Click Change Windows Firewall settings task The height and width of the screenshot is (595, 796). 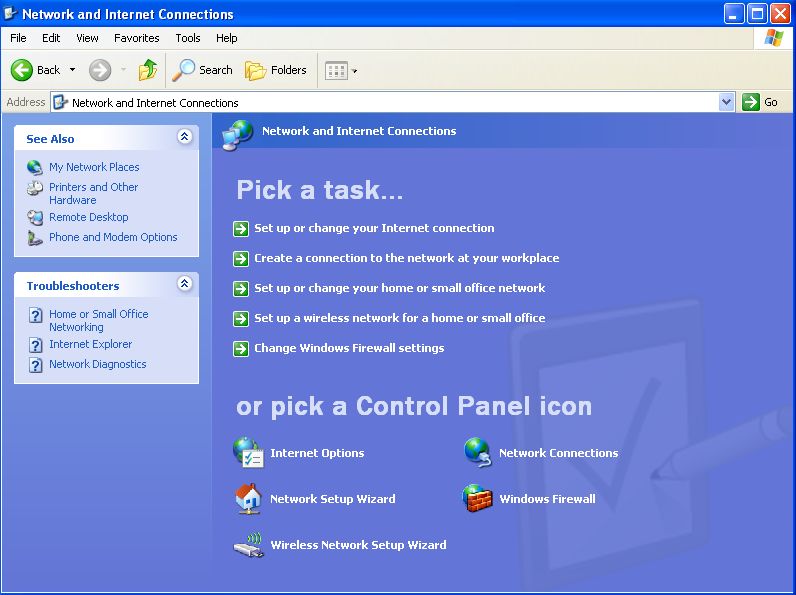tap(348, 348)
